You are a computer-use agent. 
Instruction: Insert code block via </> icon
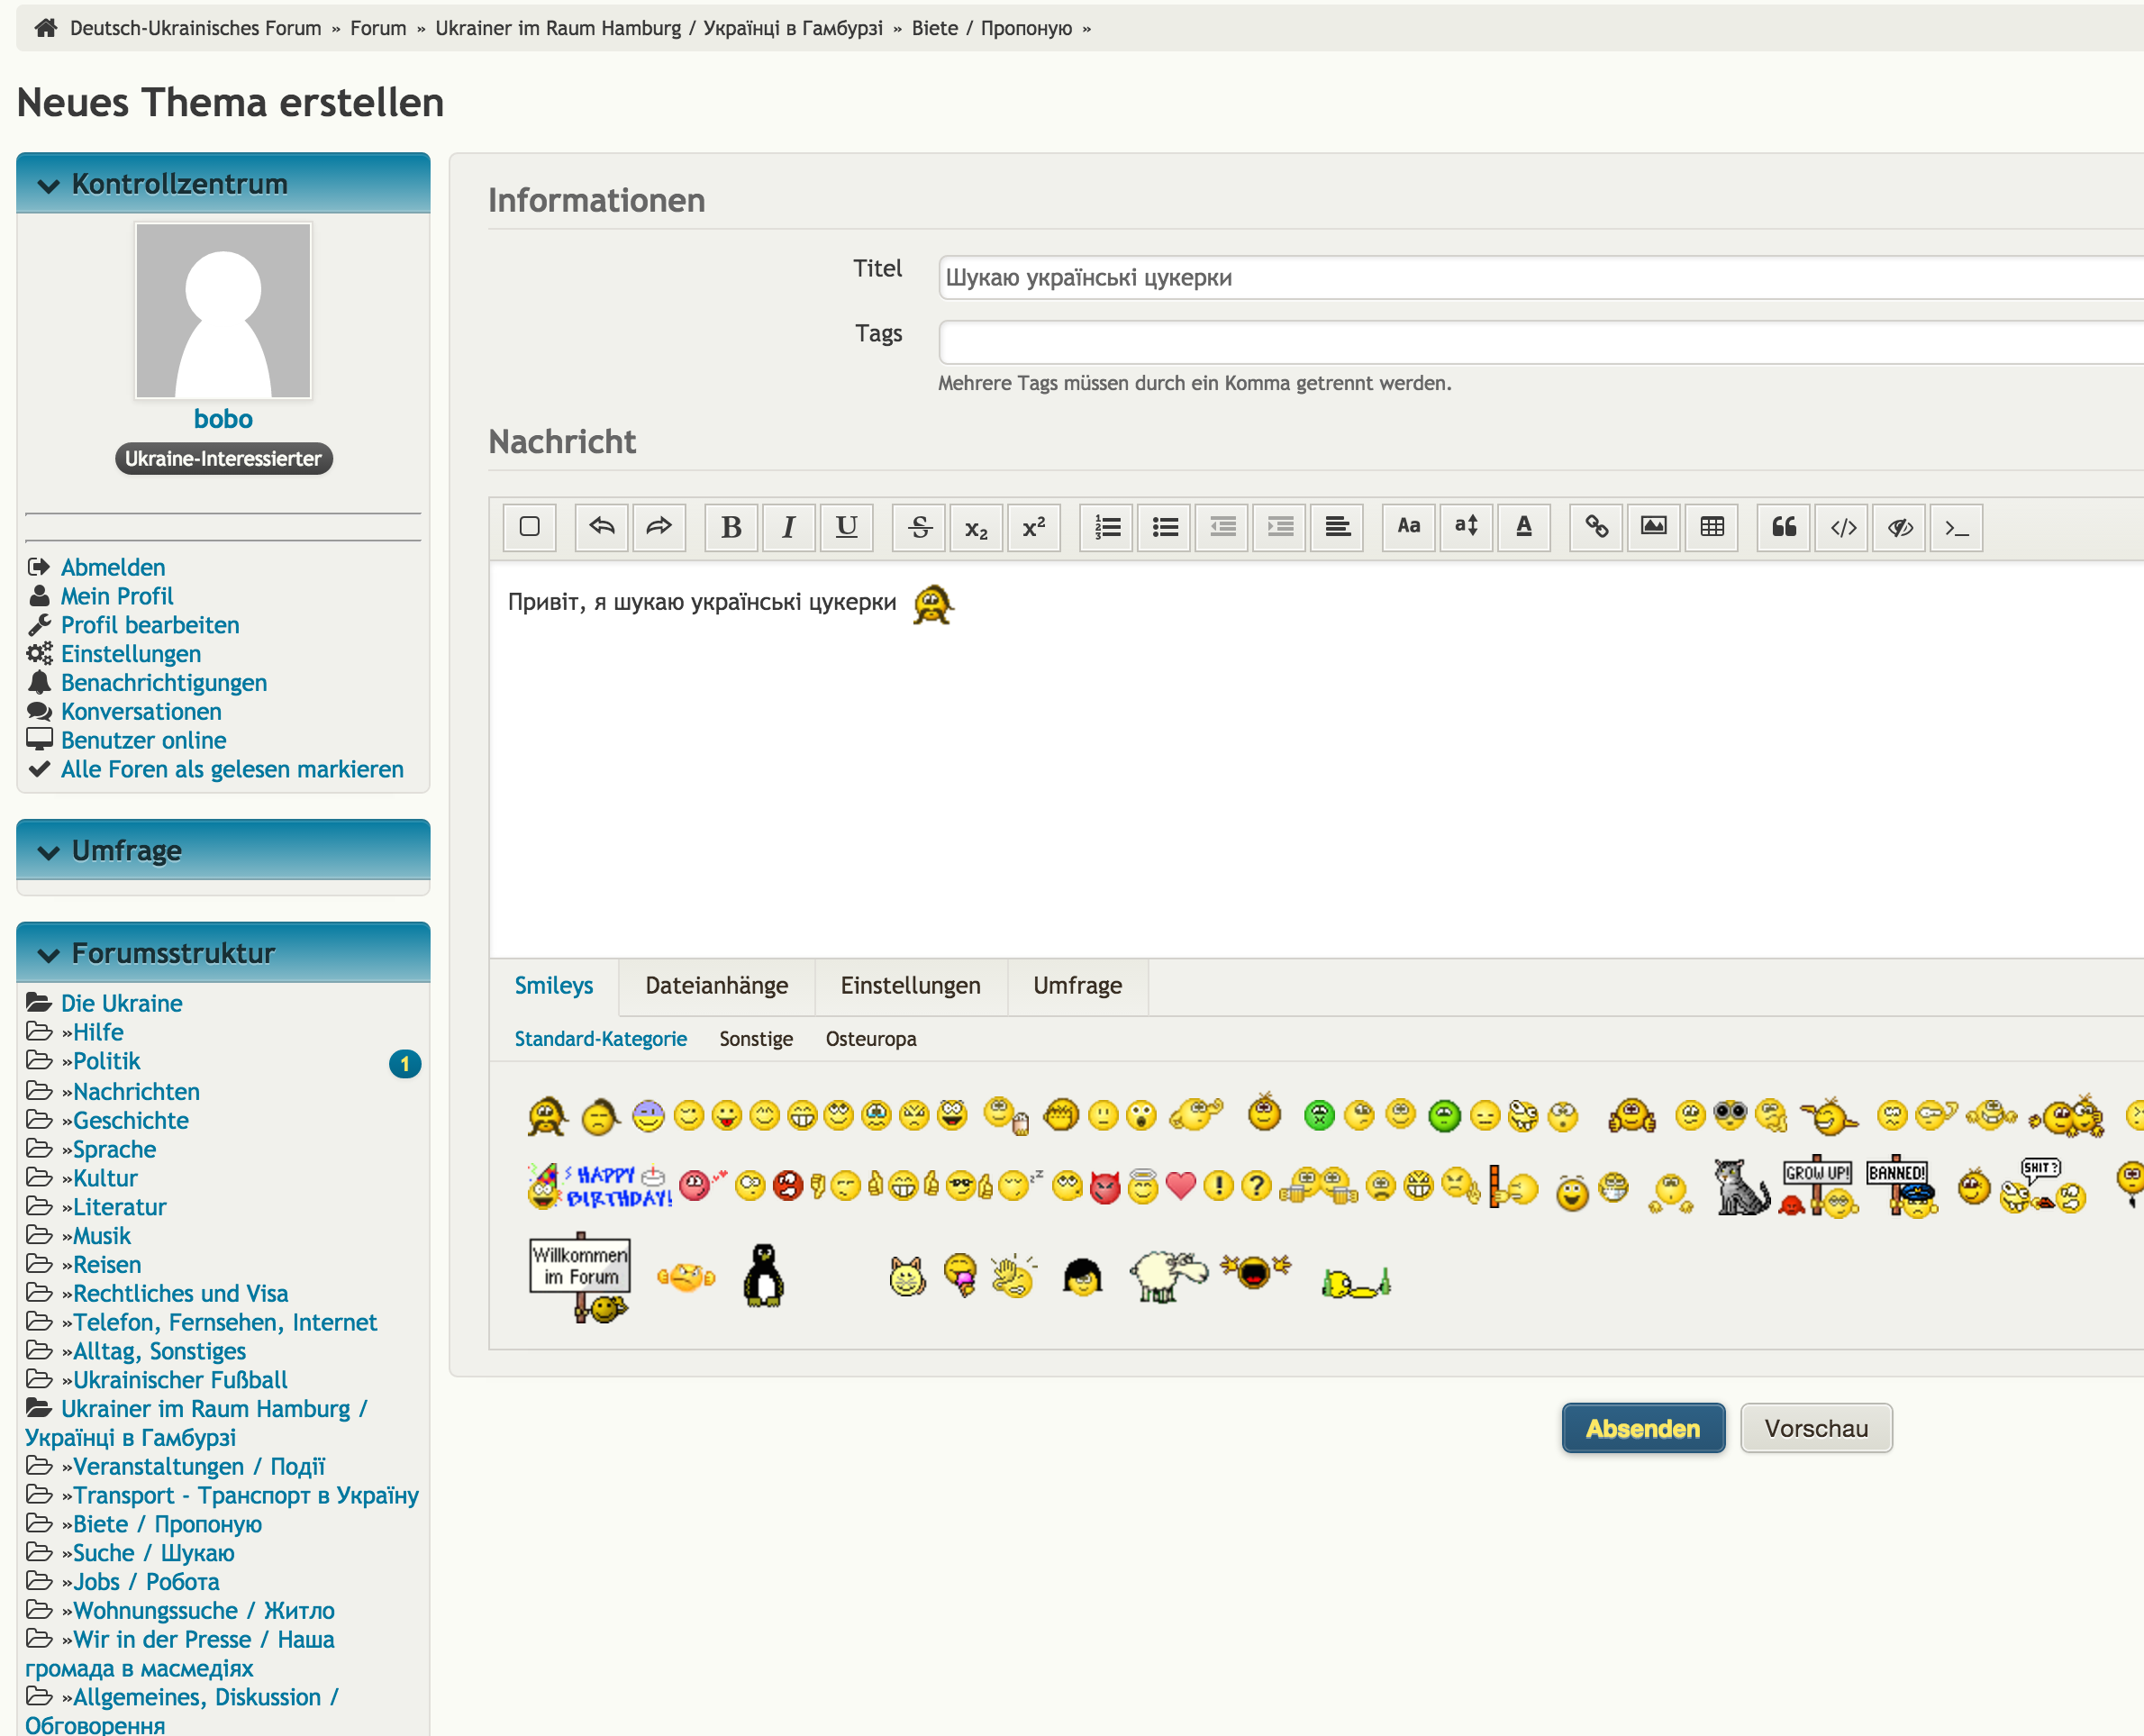point(1842,527)
